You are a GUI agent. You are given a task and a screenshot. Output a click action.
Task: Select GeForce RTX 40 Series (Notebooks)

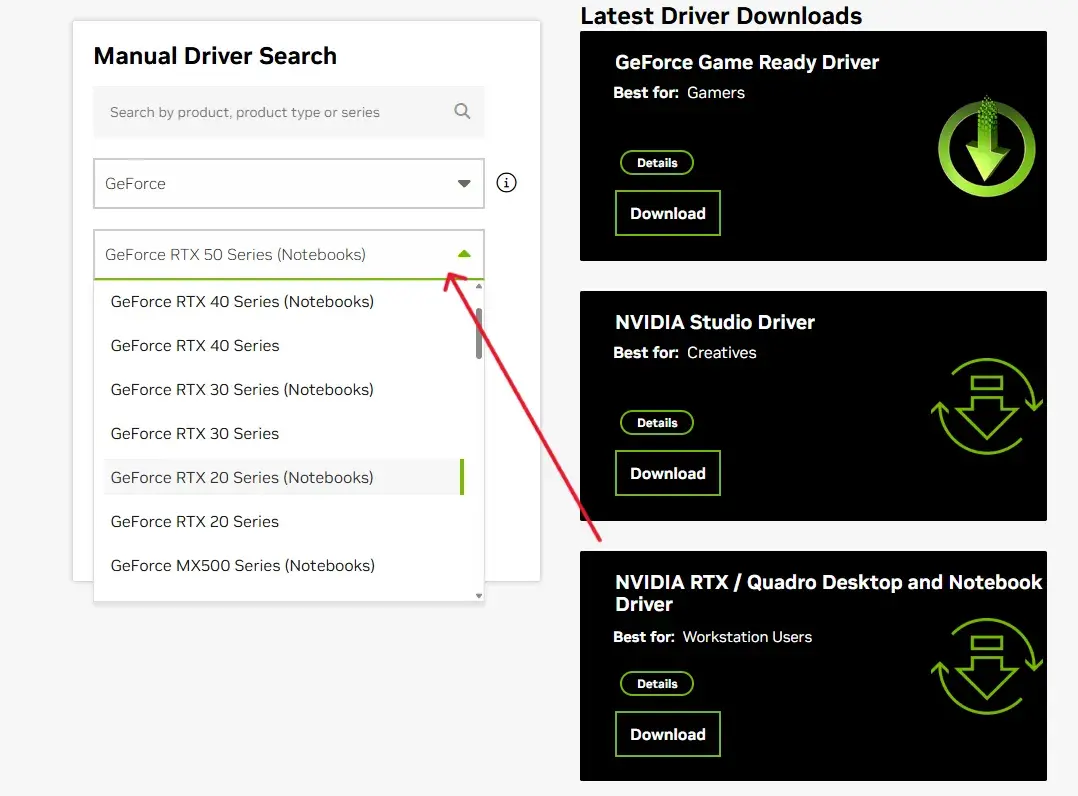point(242,301)
